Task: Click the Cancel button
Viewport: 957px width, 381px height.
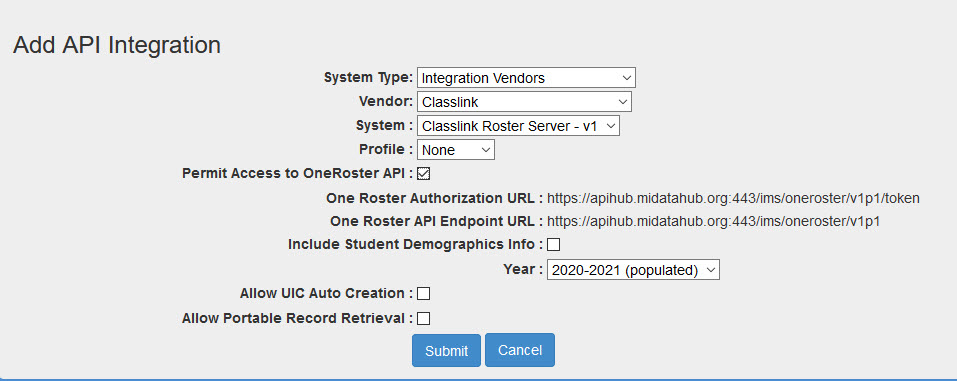Action: point(520,350)
